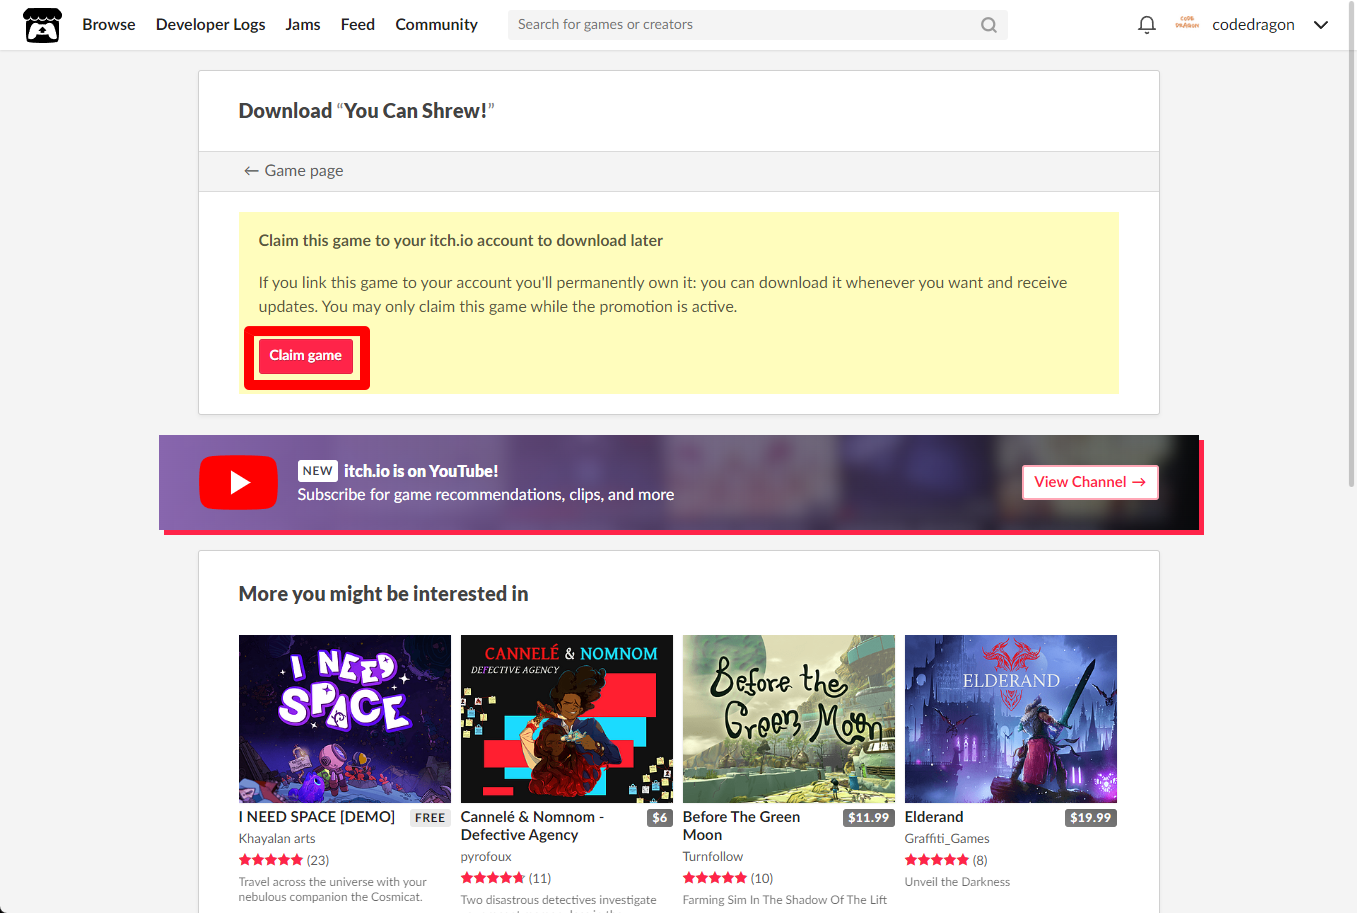The image size is (1357, 913).
Task: Visit the Graffiti_Games creator page
Action: coord(947,839)
